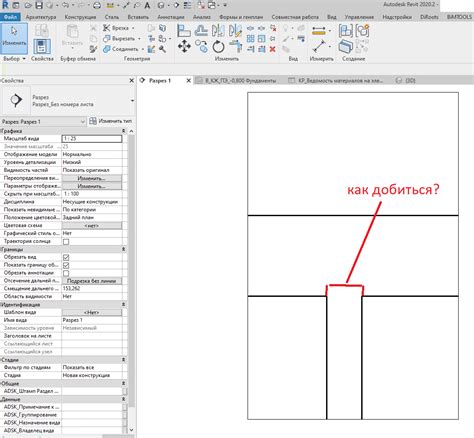Open the Свойства properties palette icon
This screenshot has height=438, width=474.
42,46
